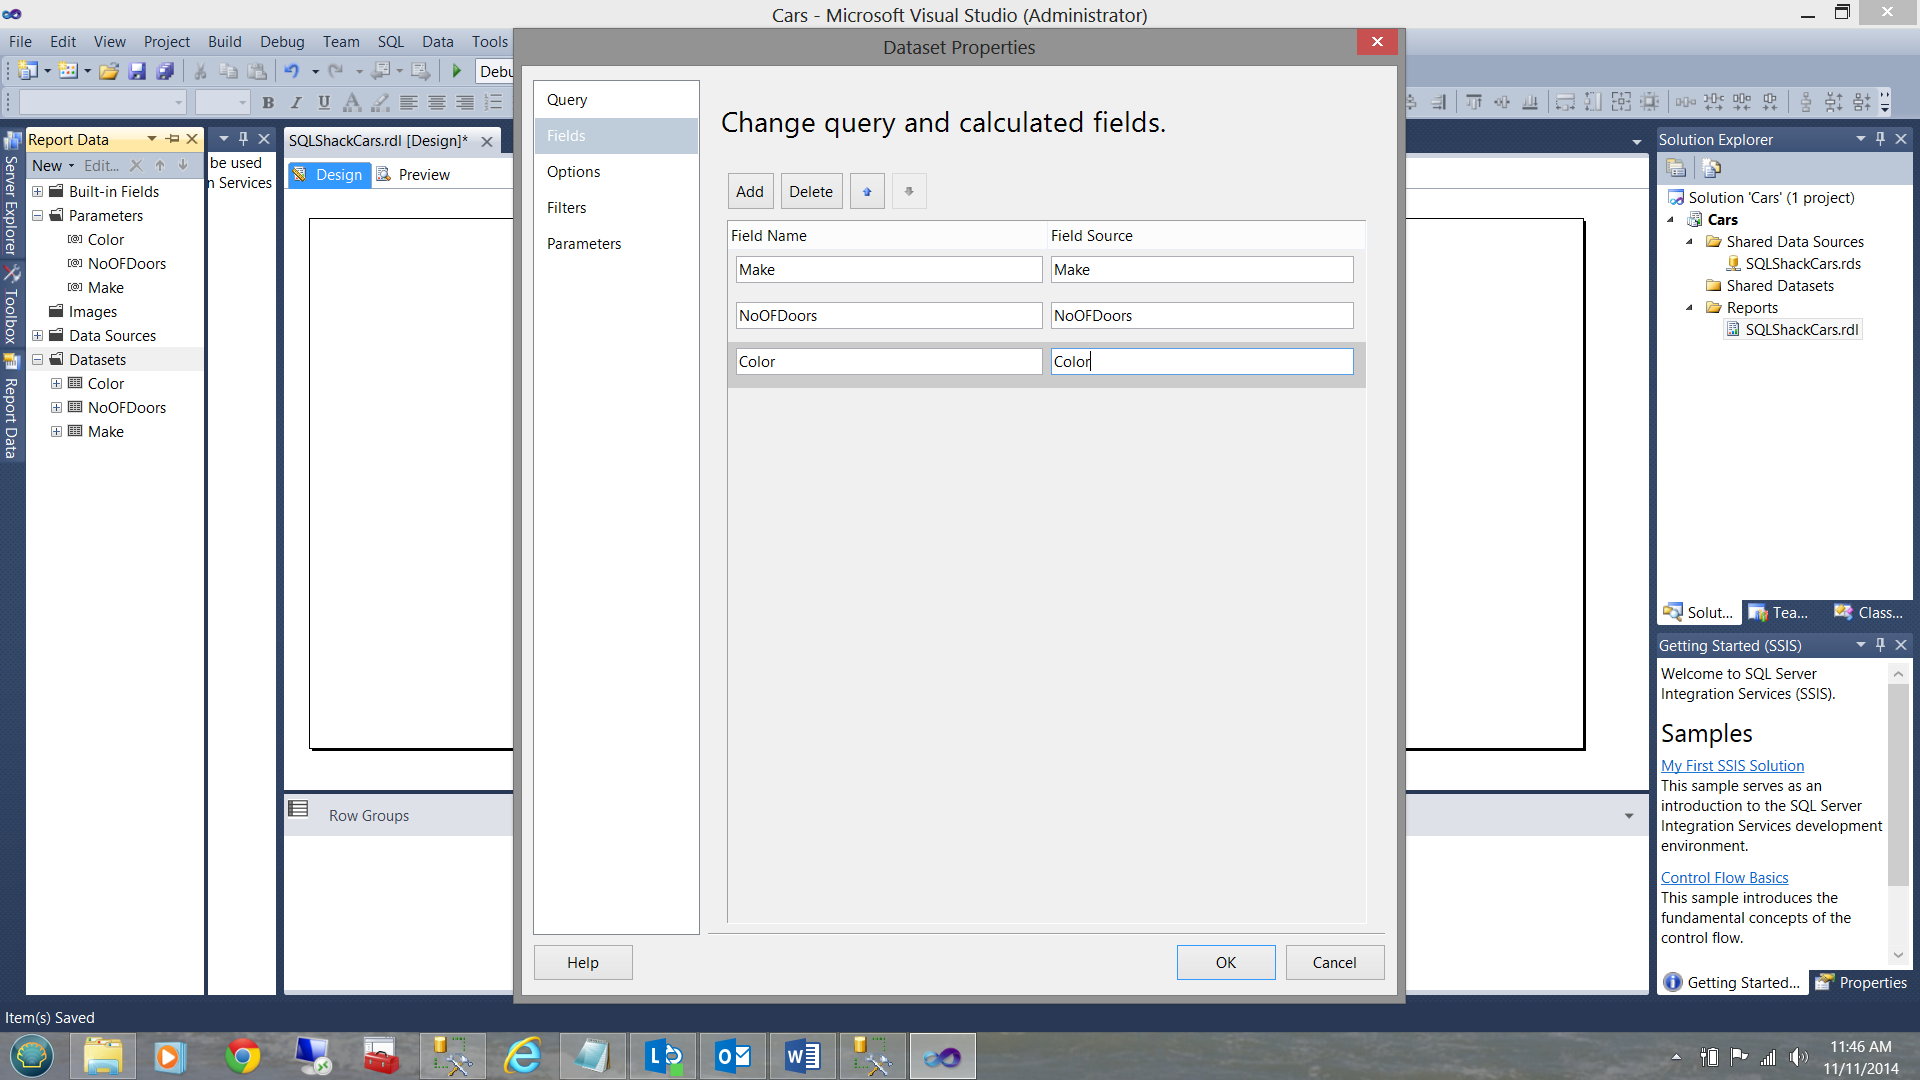Open the Debug menu

coord(282,42)
